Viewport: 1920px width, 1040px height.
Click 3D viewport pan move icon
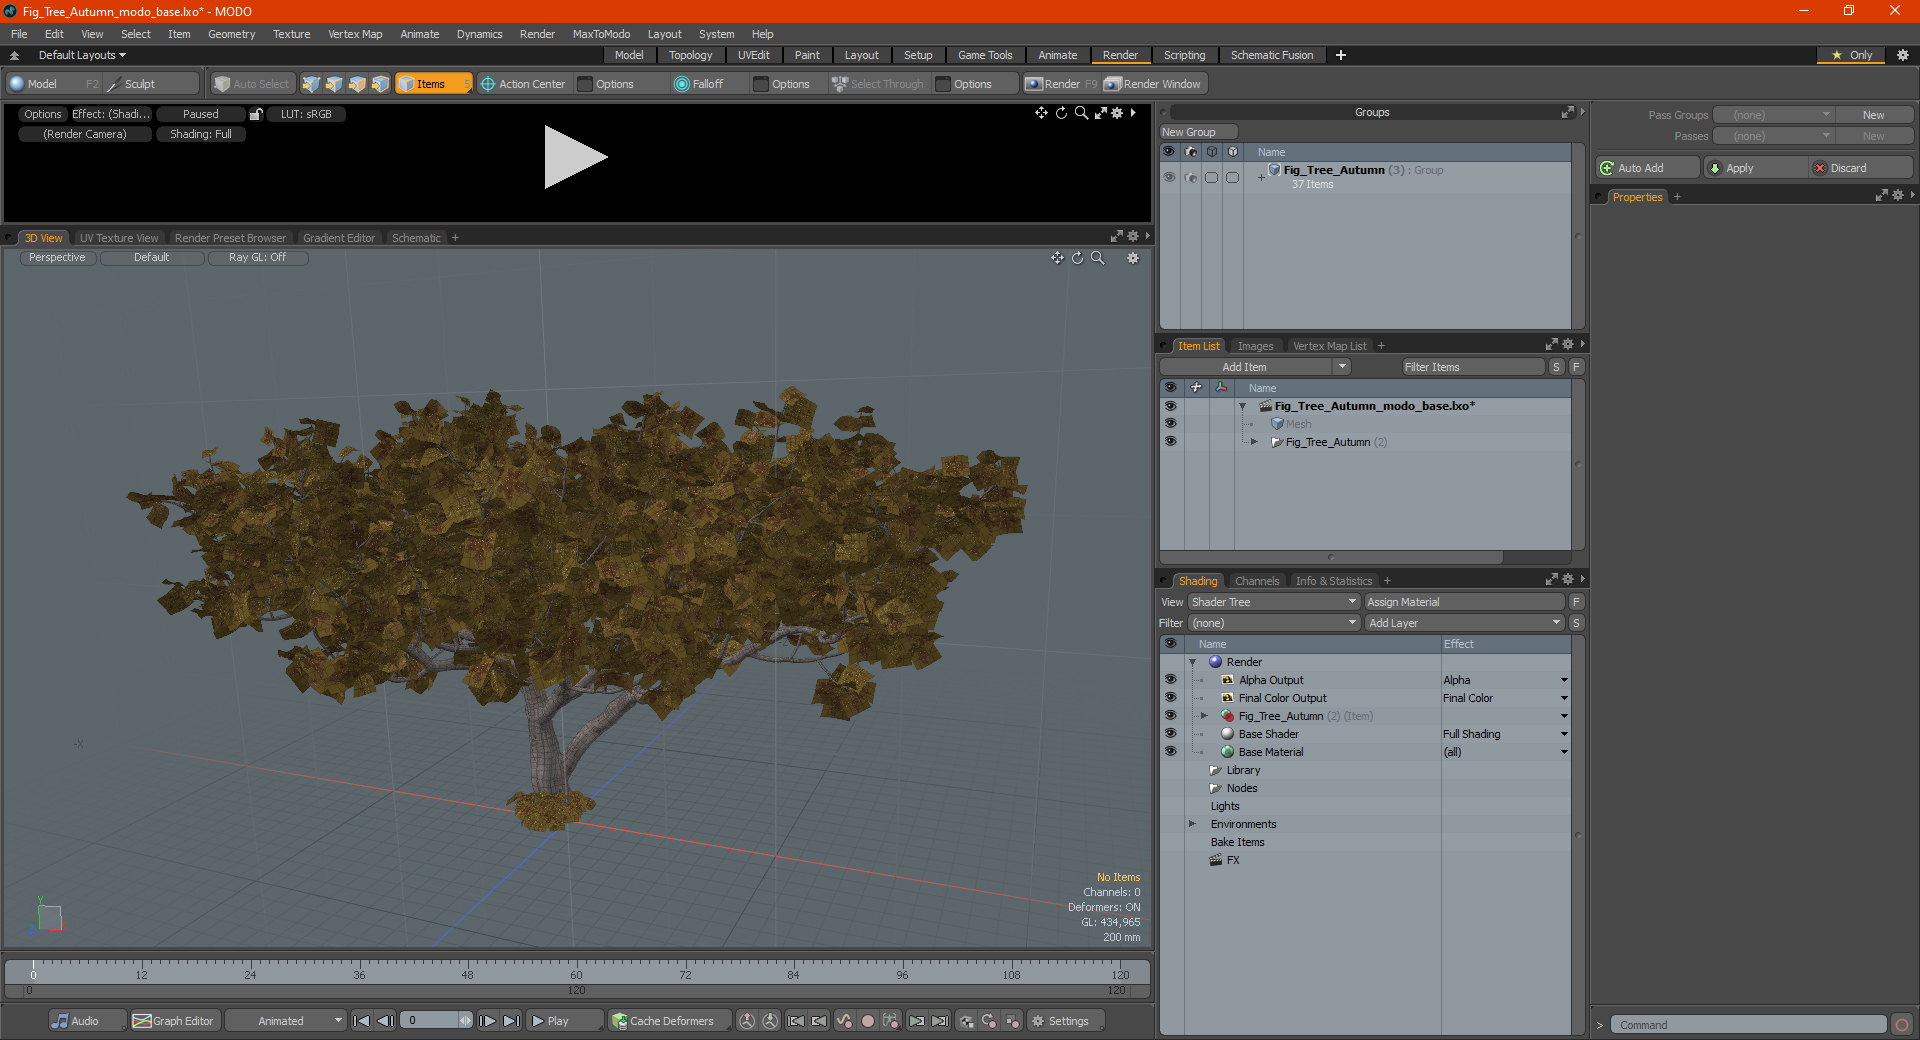pyautogui.click(x=1057, y=258)
